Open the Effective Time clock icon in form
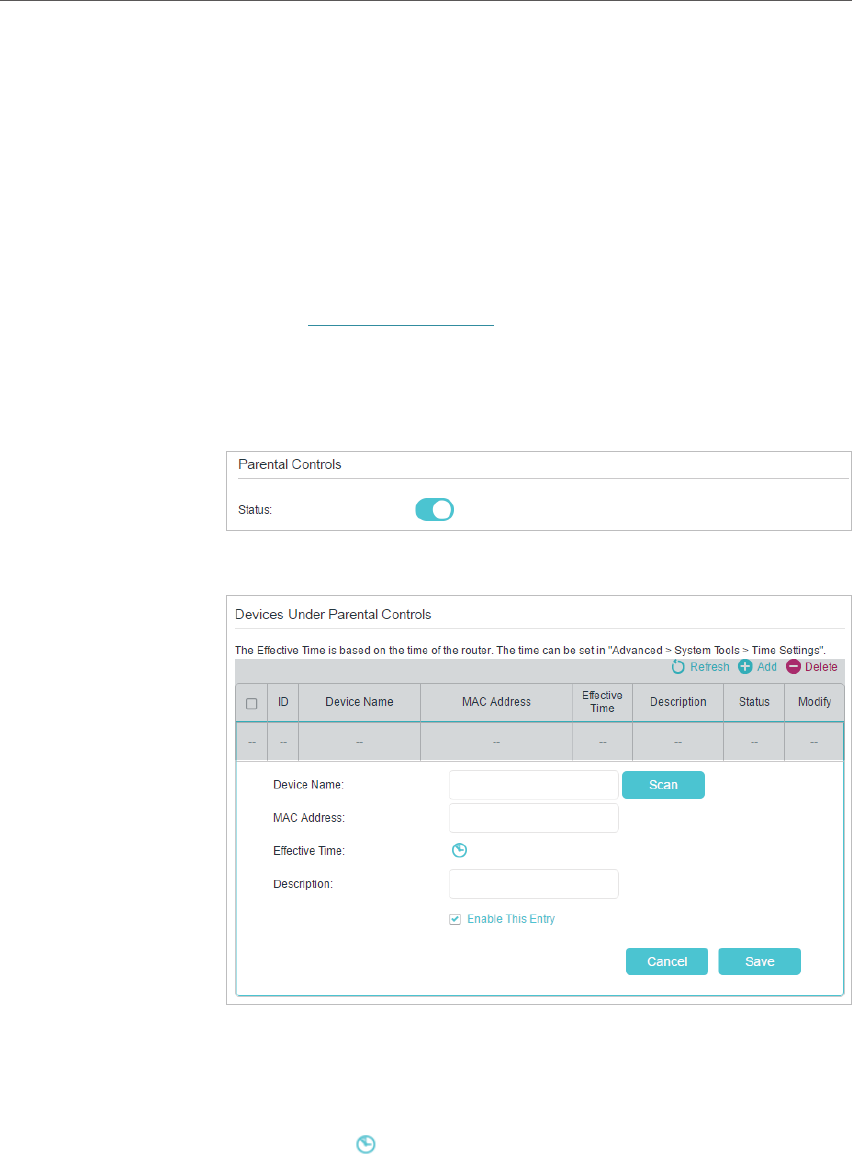Viewport: 852px width, 1155px height. (x=460, y=851)
